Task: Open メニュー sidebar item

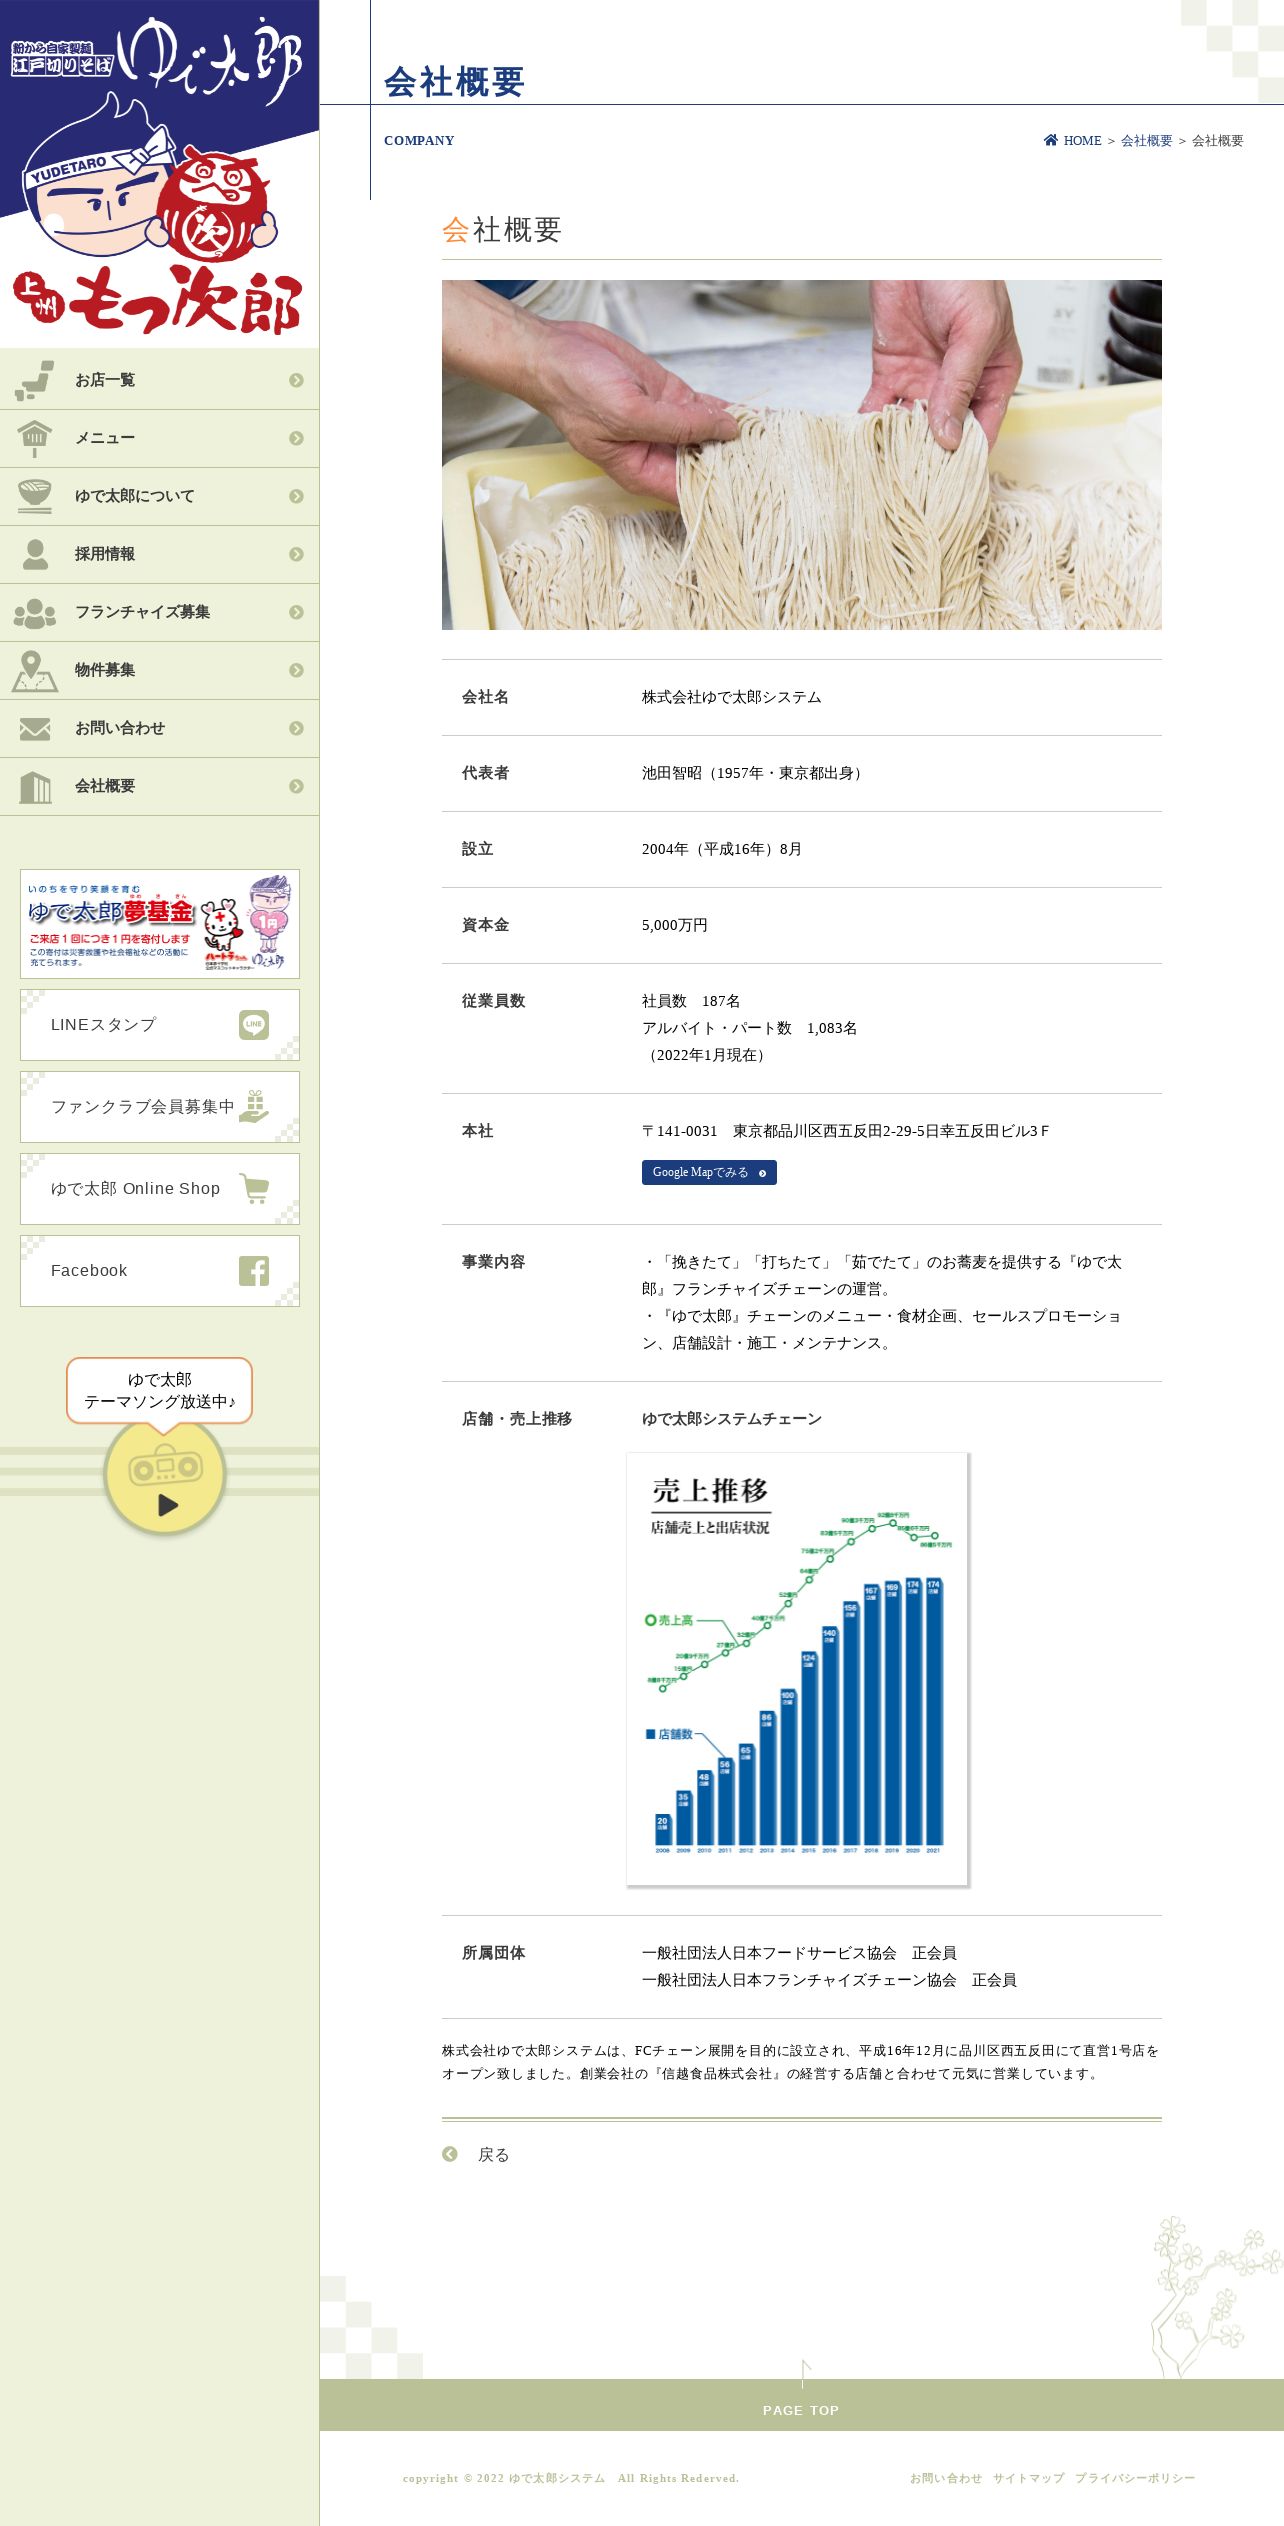Action: [x=159, y=438]
